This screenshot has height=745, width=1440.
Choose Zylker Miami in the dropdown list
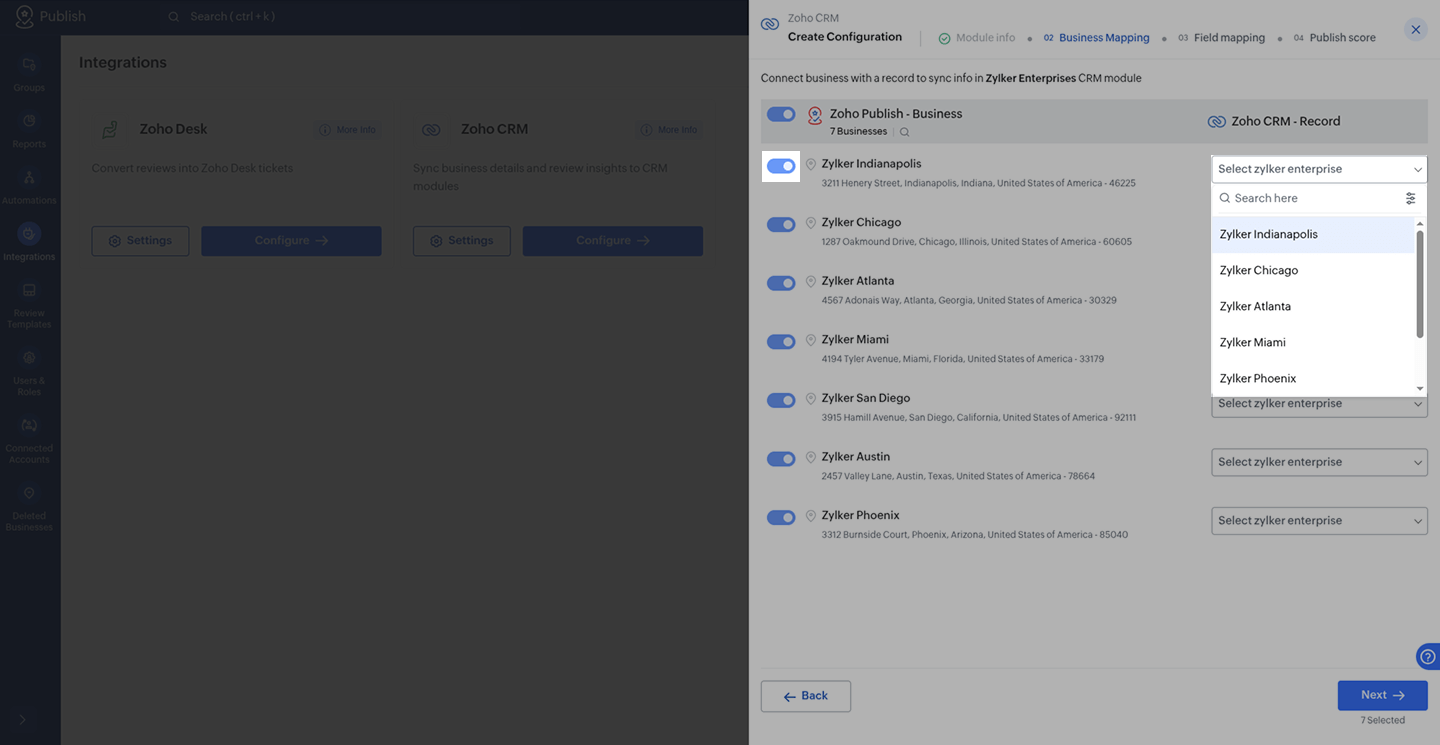click(1252, 342)
